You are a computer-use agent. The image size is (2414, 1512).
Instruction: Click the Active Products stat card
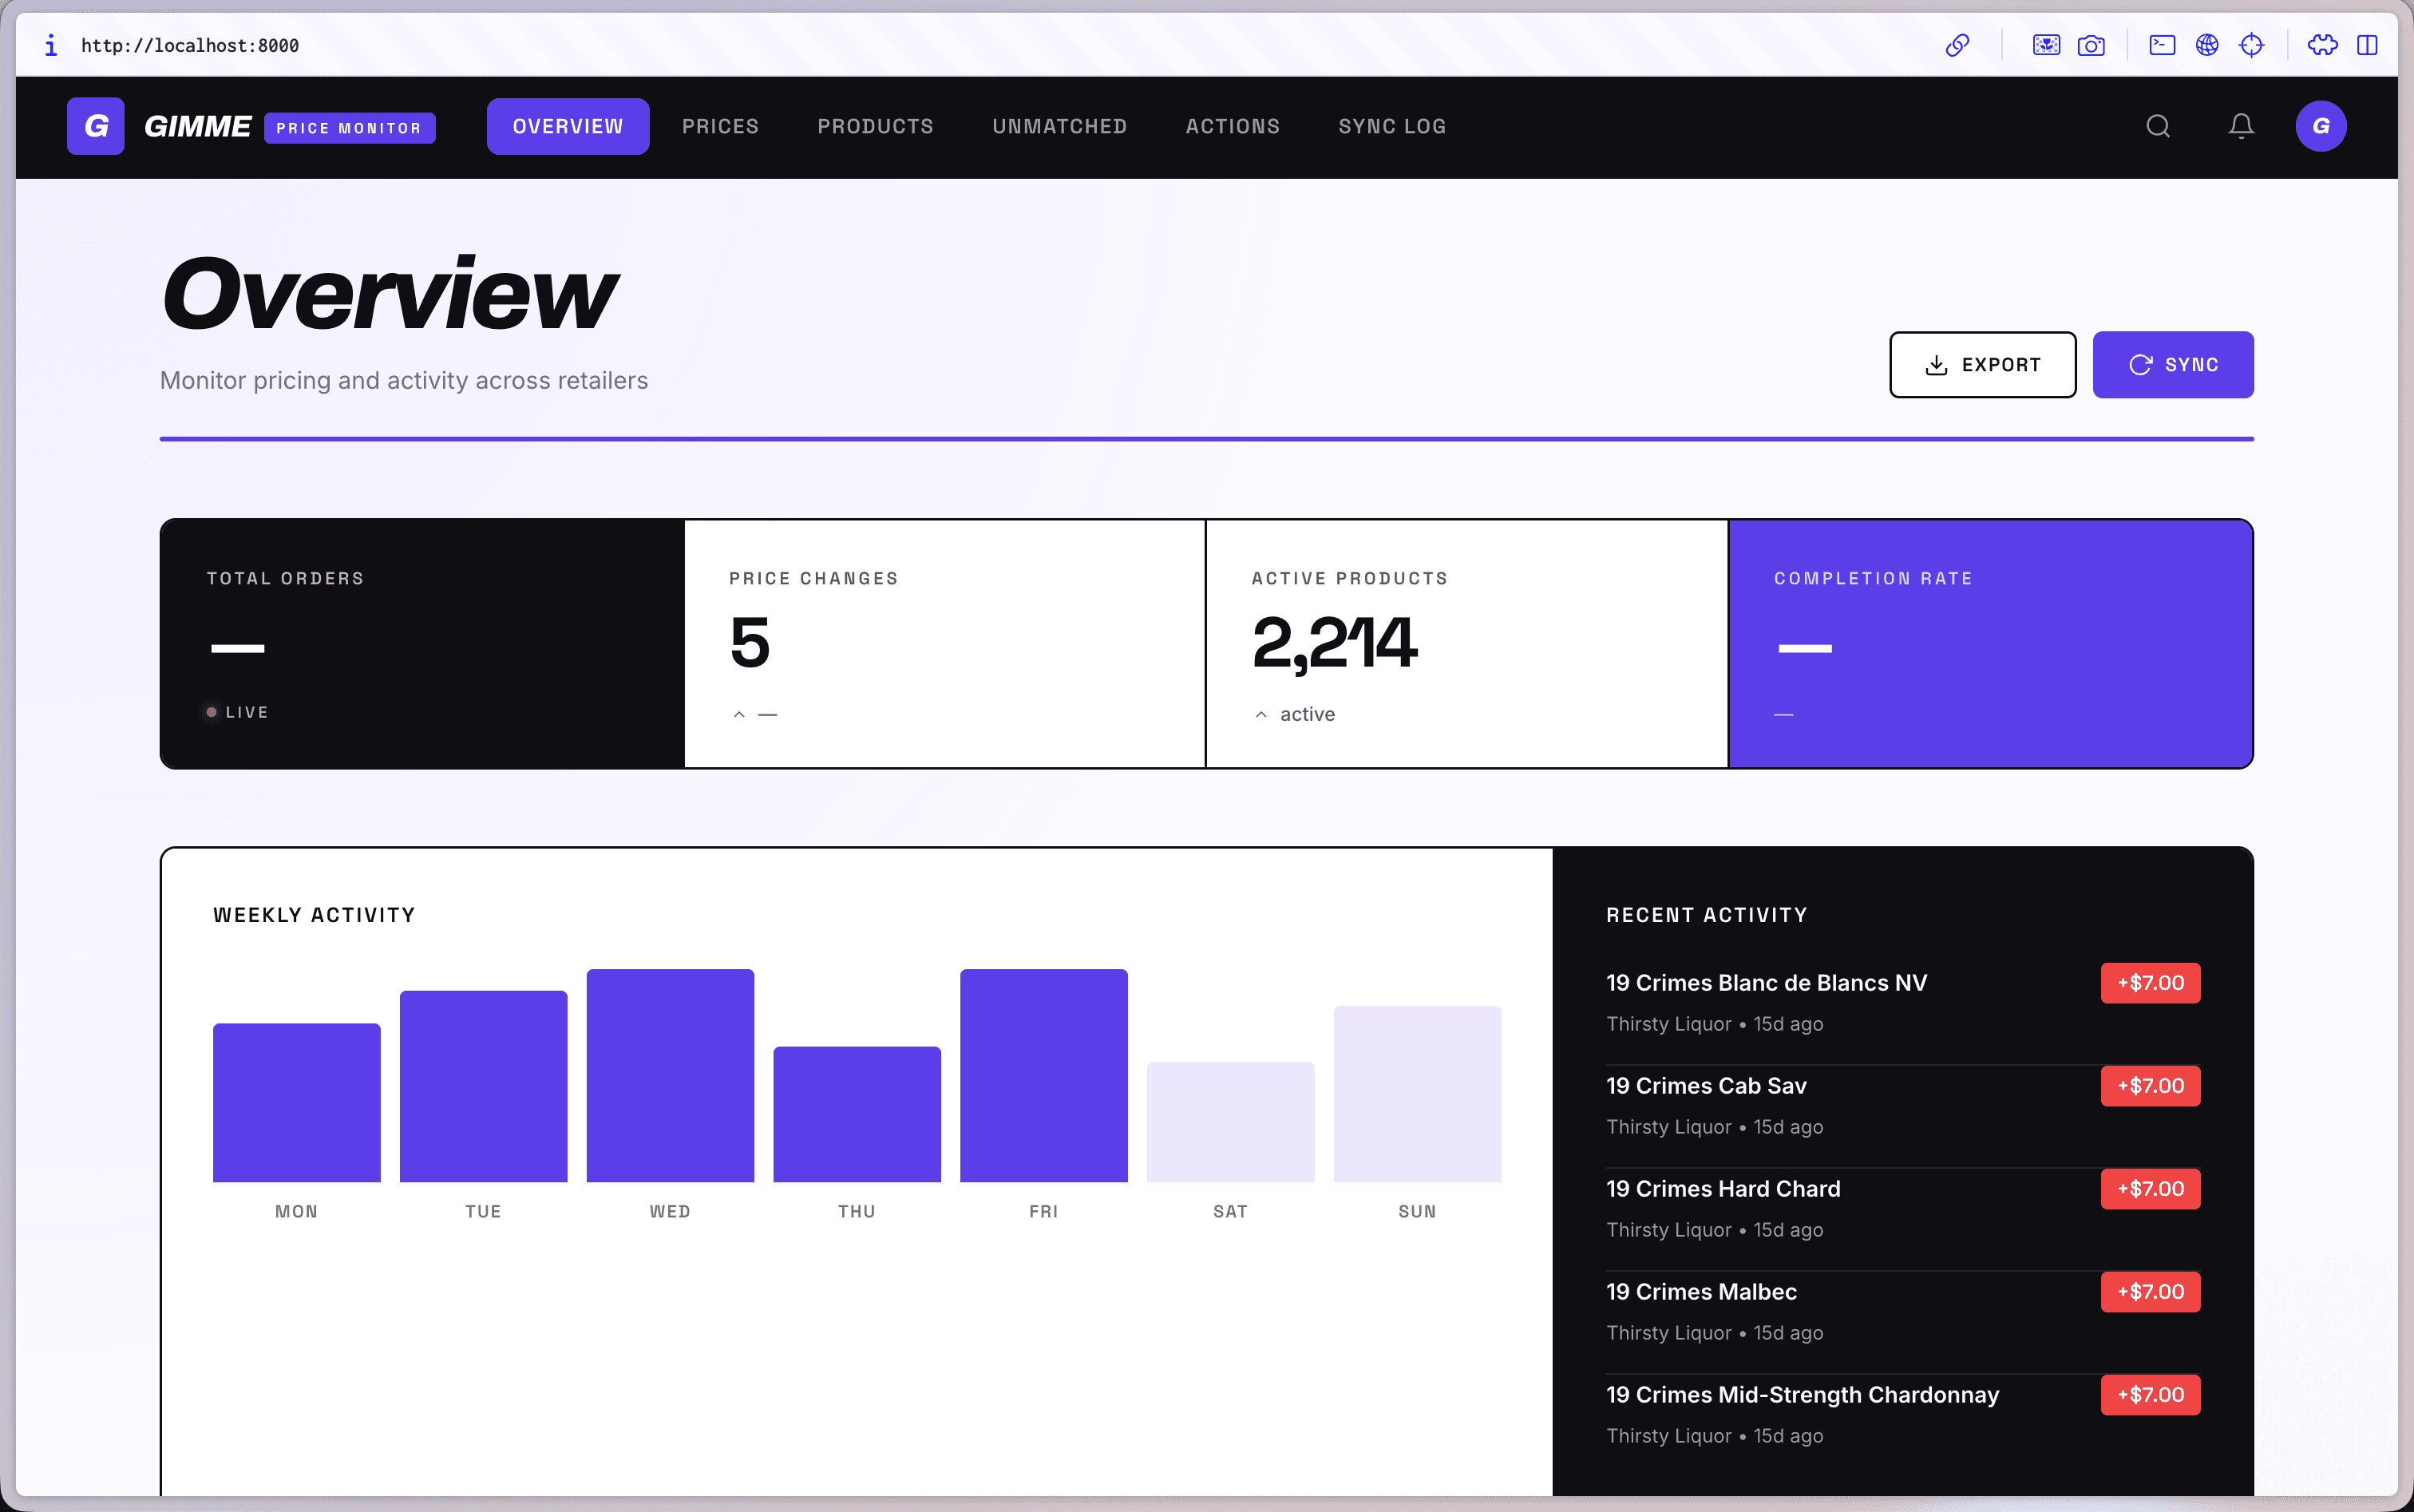(x=1466, y=644)
